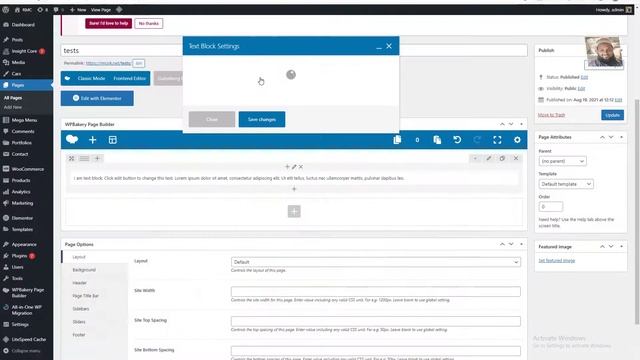
Task: Open RMC site home in admin bar
Action: coord(23,9)
